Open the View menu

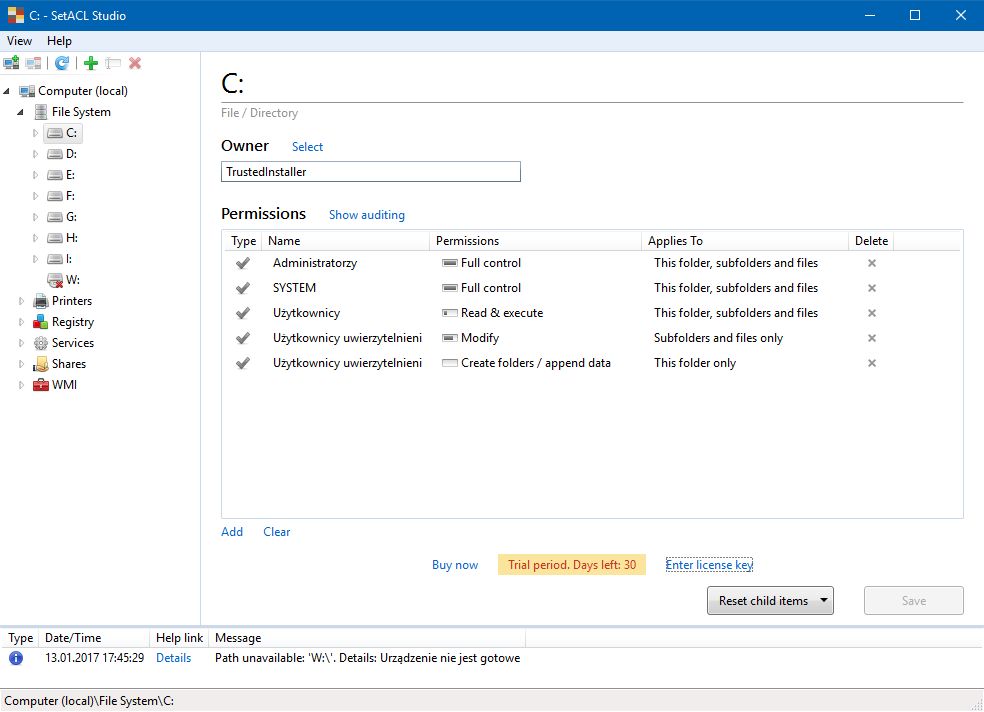19,41
